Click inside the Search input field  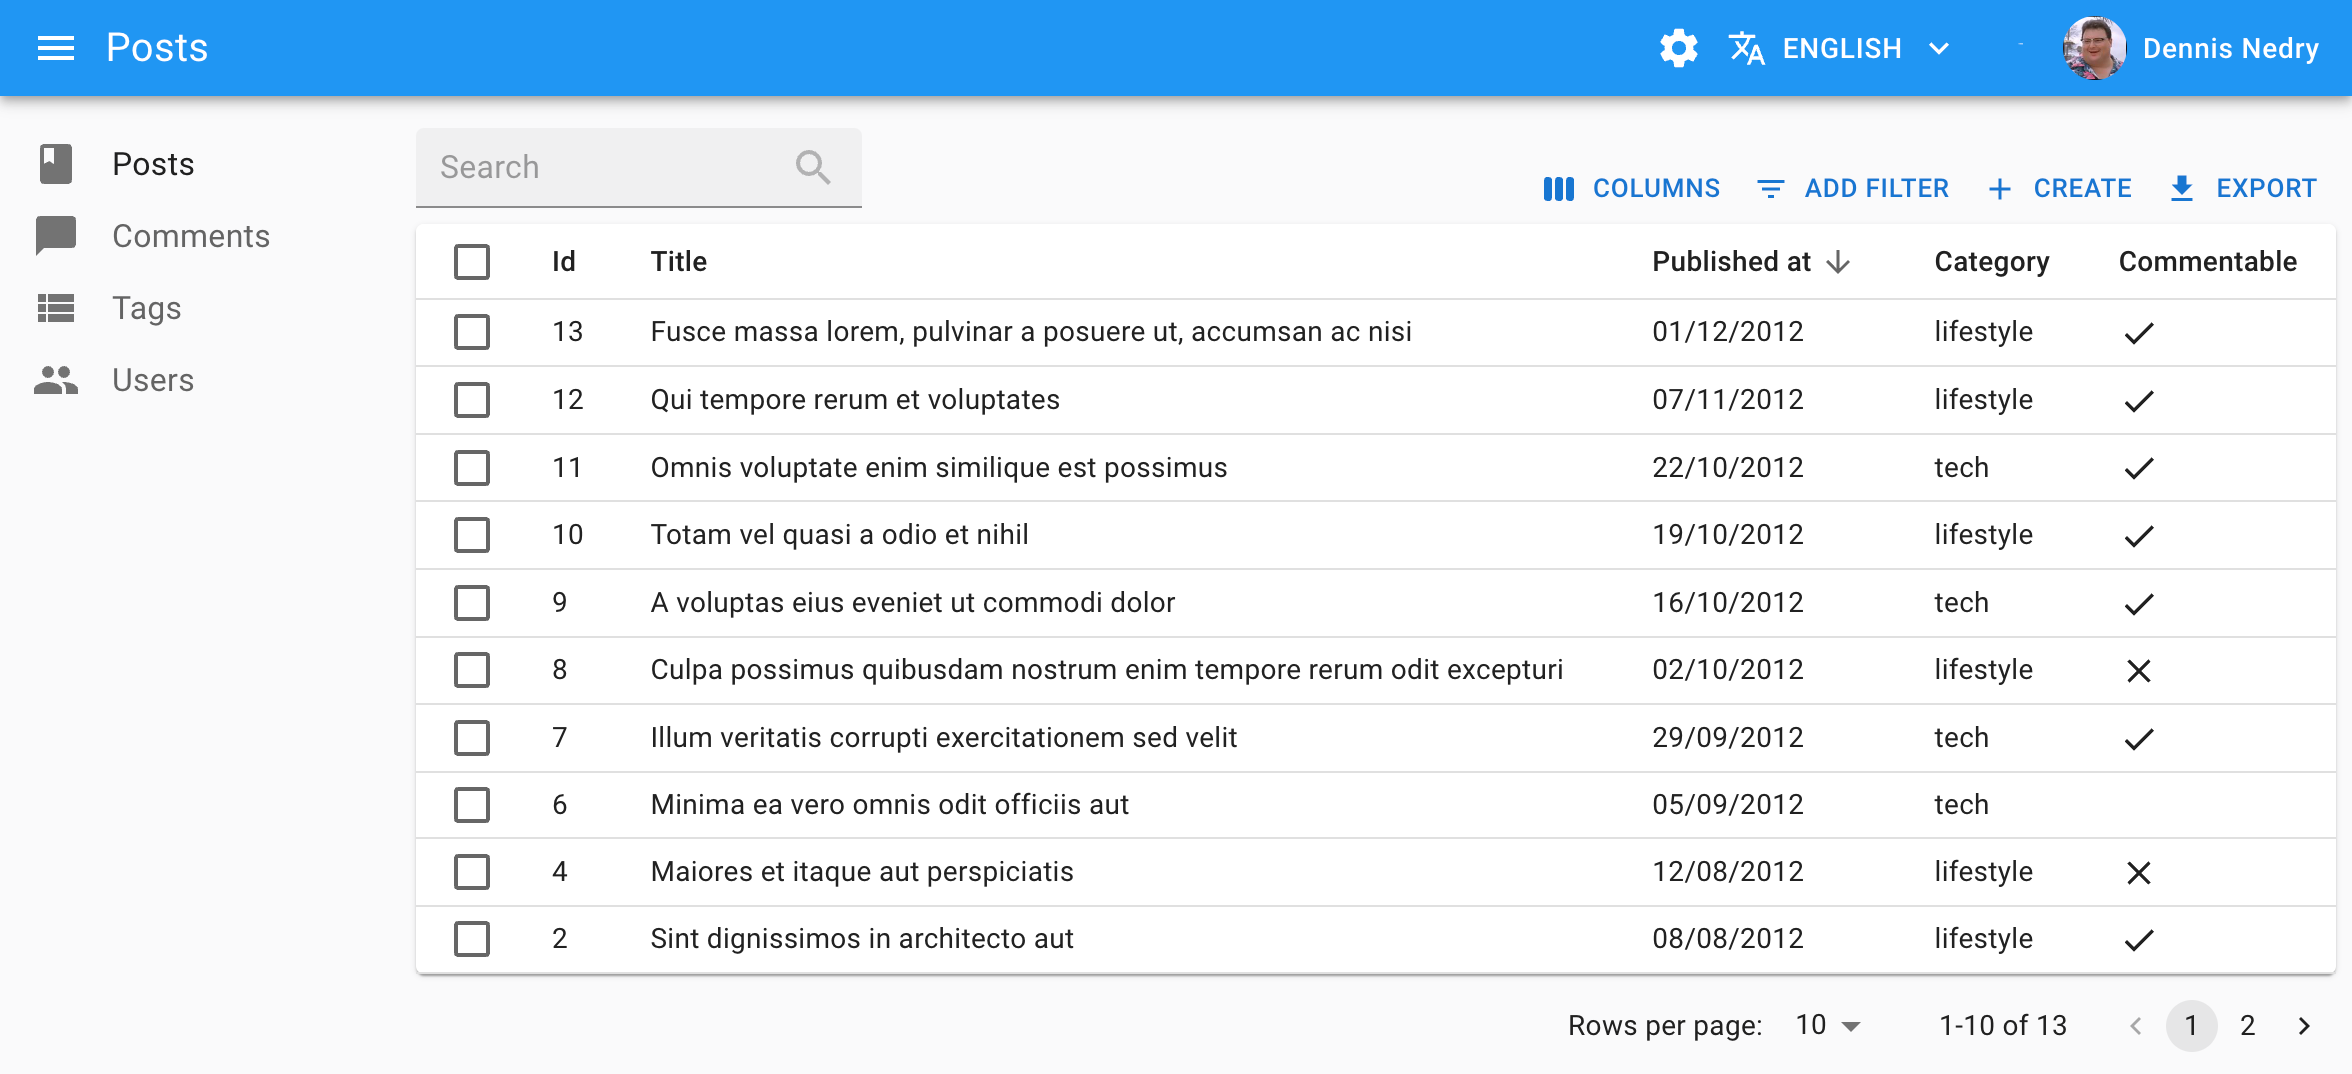coord(600,167)
